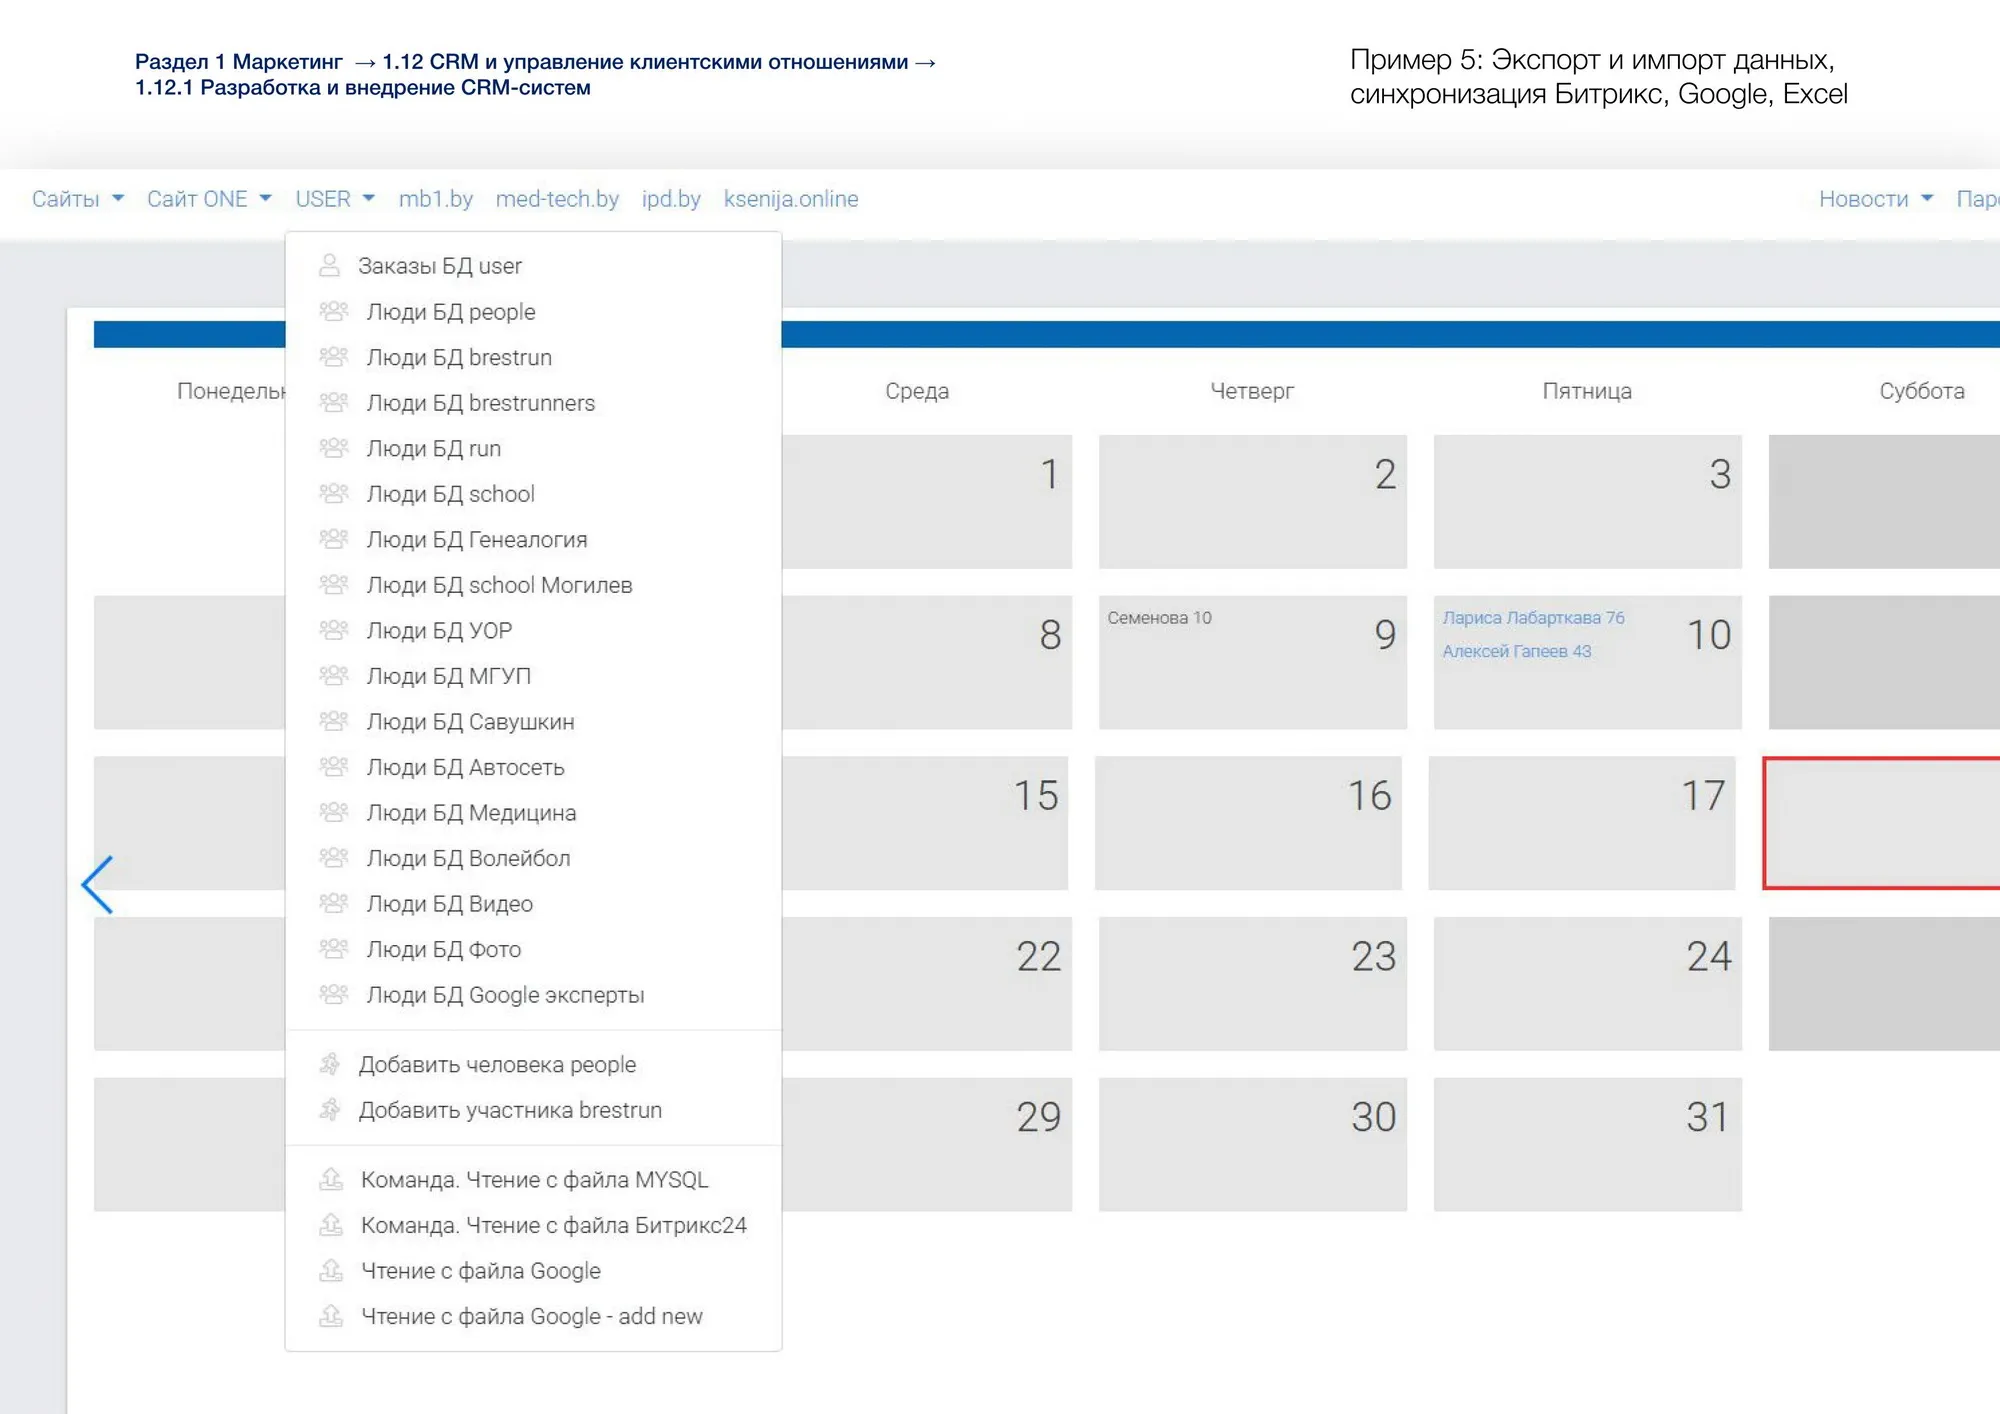Choose Люди БД people from menu

[533, 312]
